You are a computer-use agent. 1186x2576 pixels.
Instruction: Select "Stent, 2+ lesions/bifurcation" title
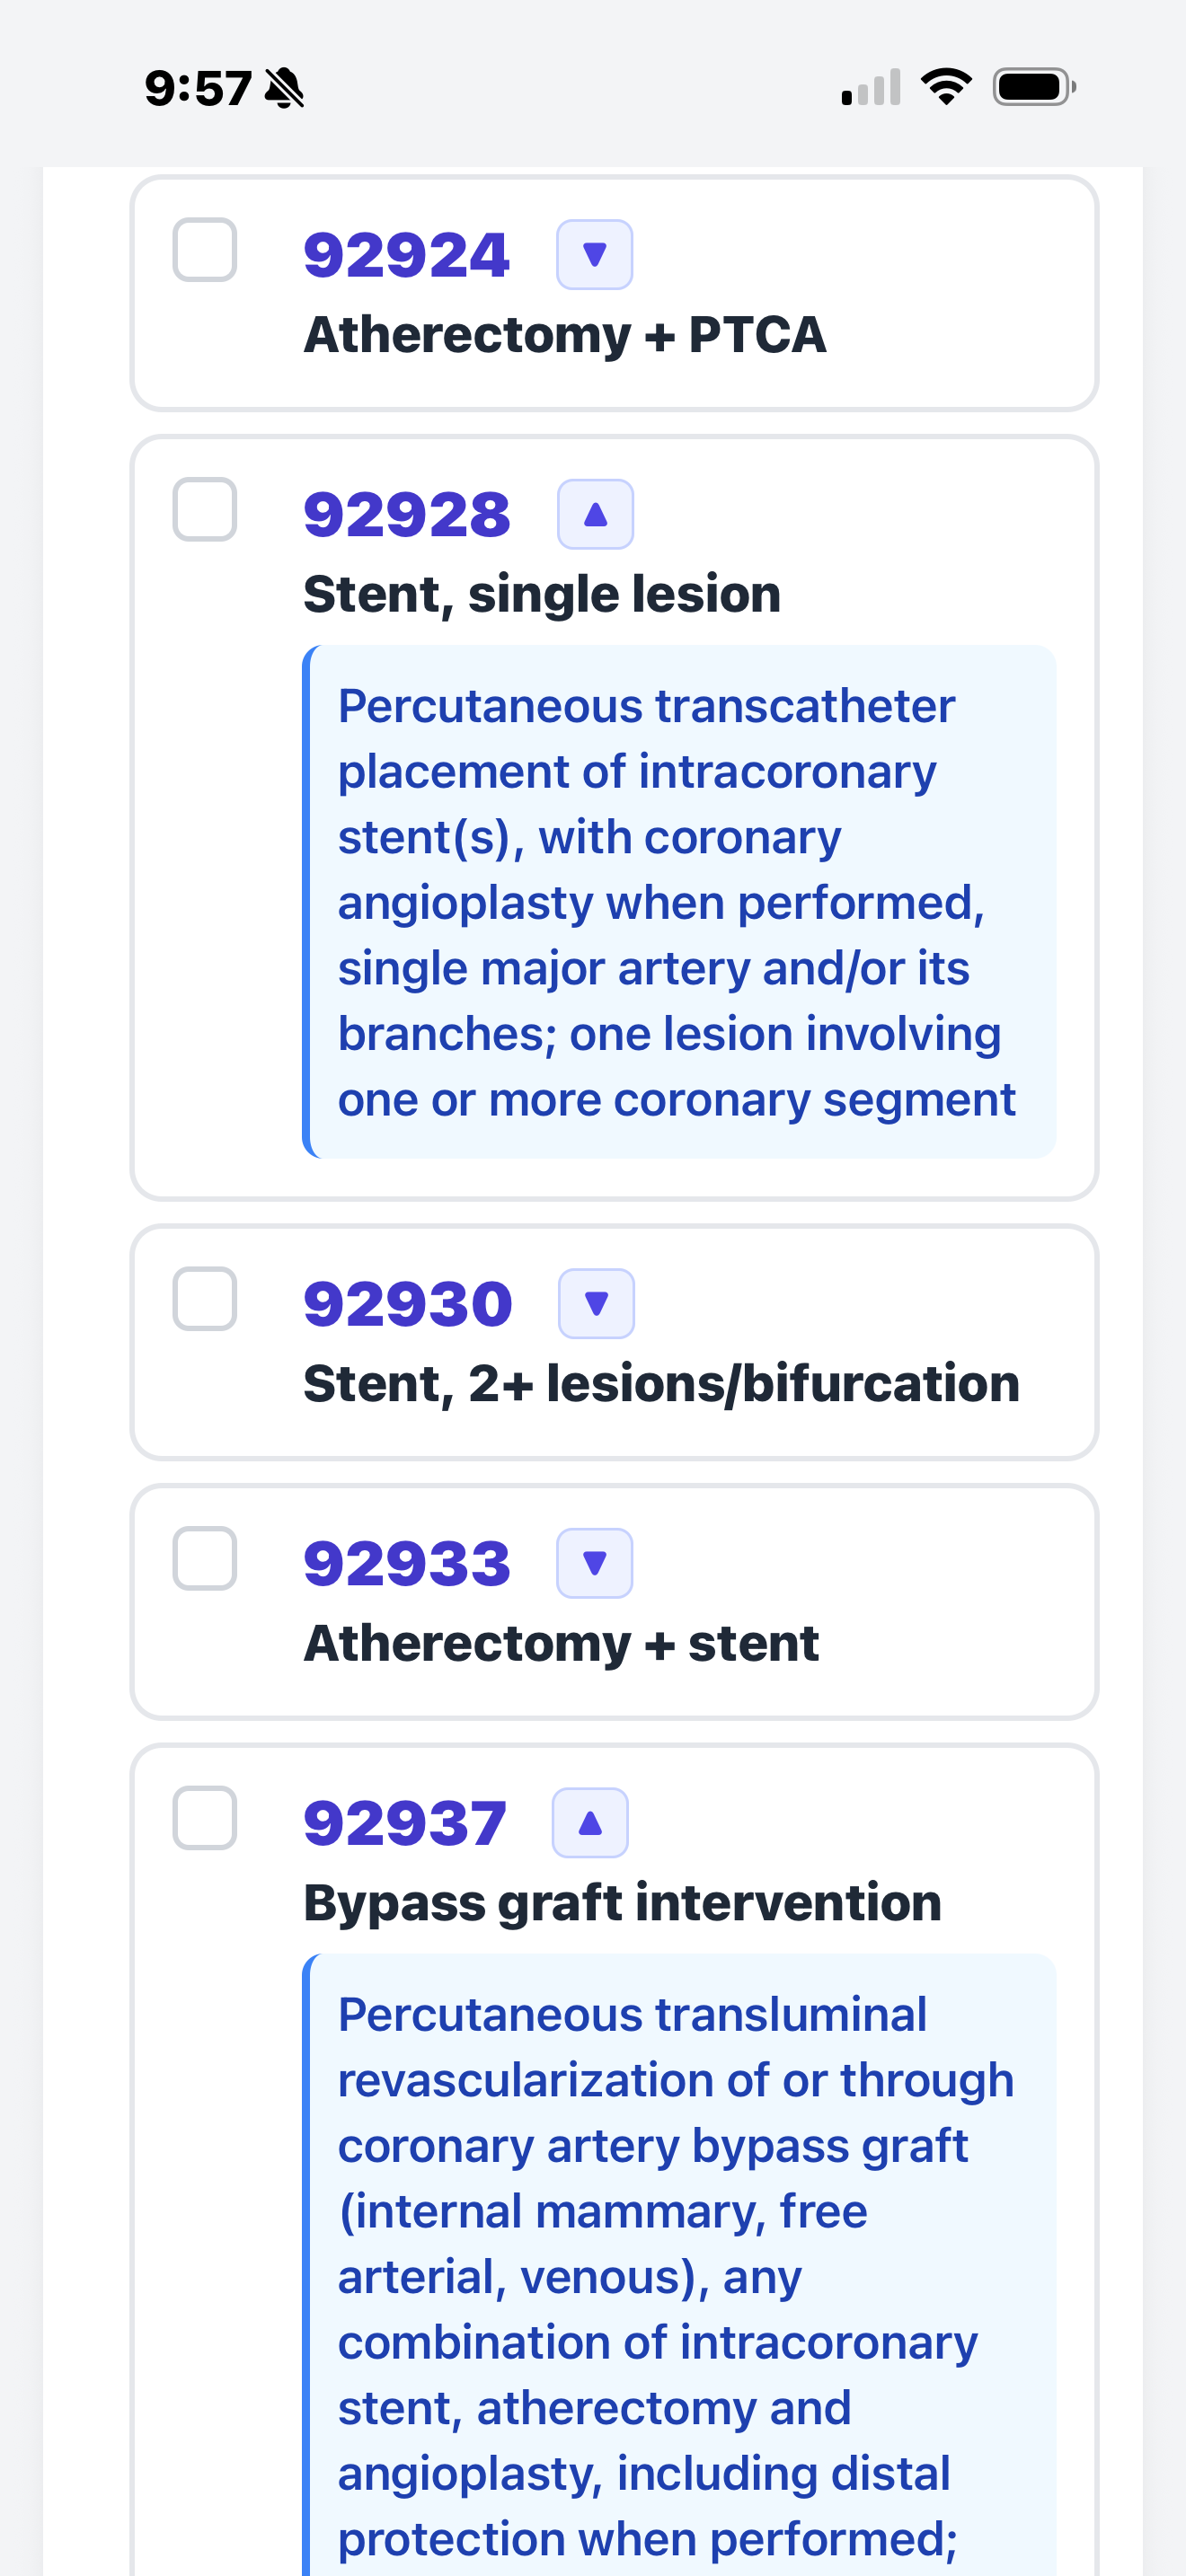tap(661, 1384)
